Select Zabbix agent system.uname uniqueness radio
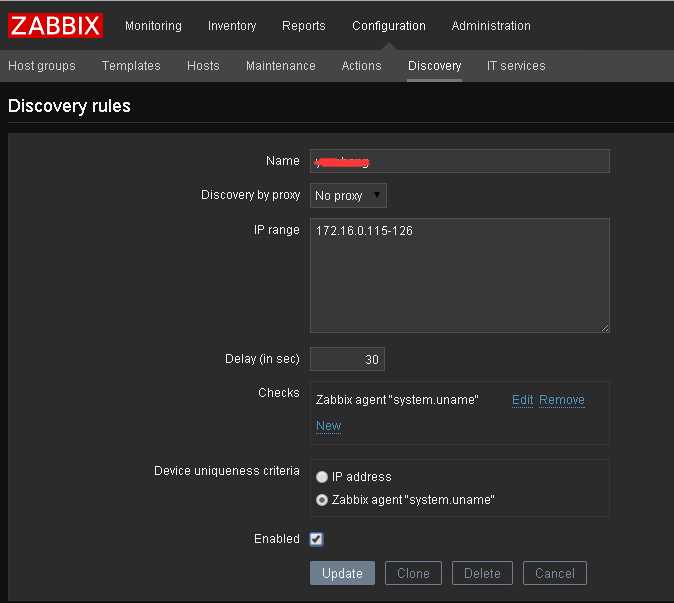 (x=322, y=500)
